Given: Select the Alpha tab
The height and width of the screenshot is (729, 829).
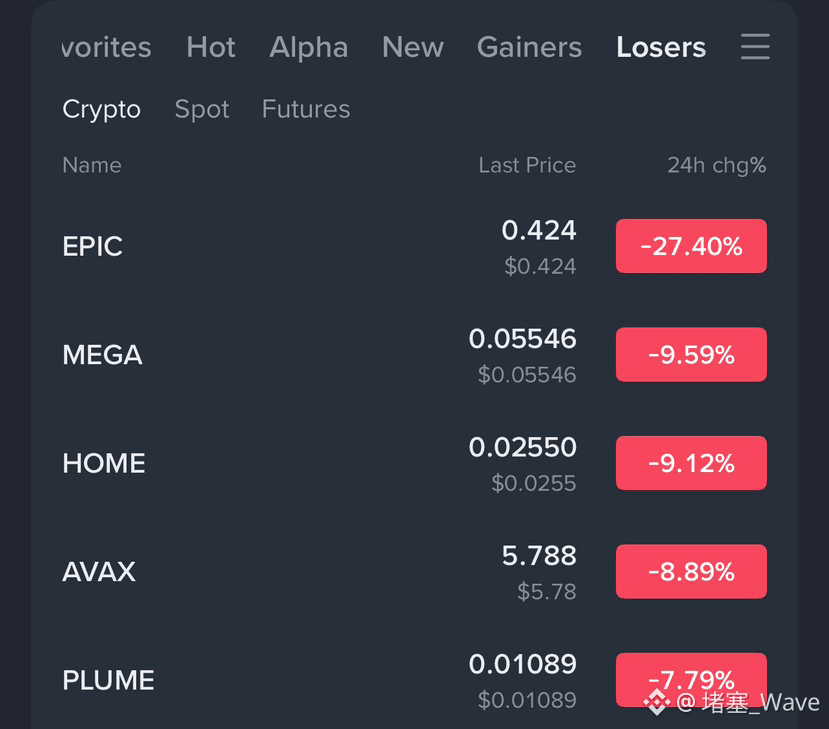Looking at the screenshot, I should (x=309, y=48).
